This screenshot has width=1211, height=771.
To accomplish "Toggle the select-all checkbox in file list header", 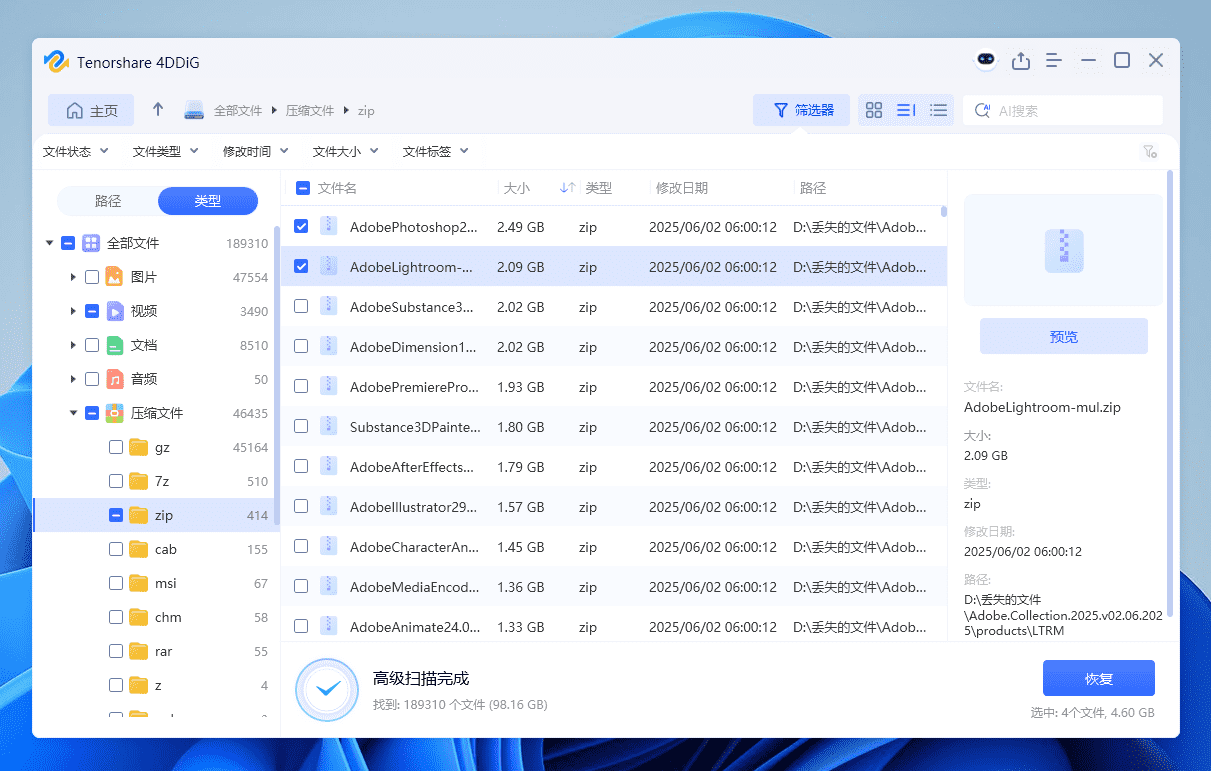I will pyautogui.click(x=300, y=187).
